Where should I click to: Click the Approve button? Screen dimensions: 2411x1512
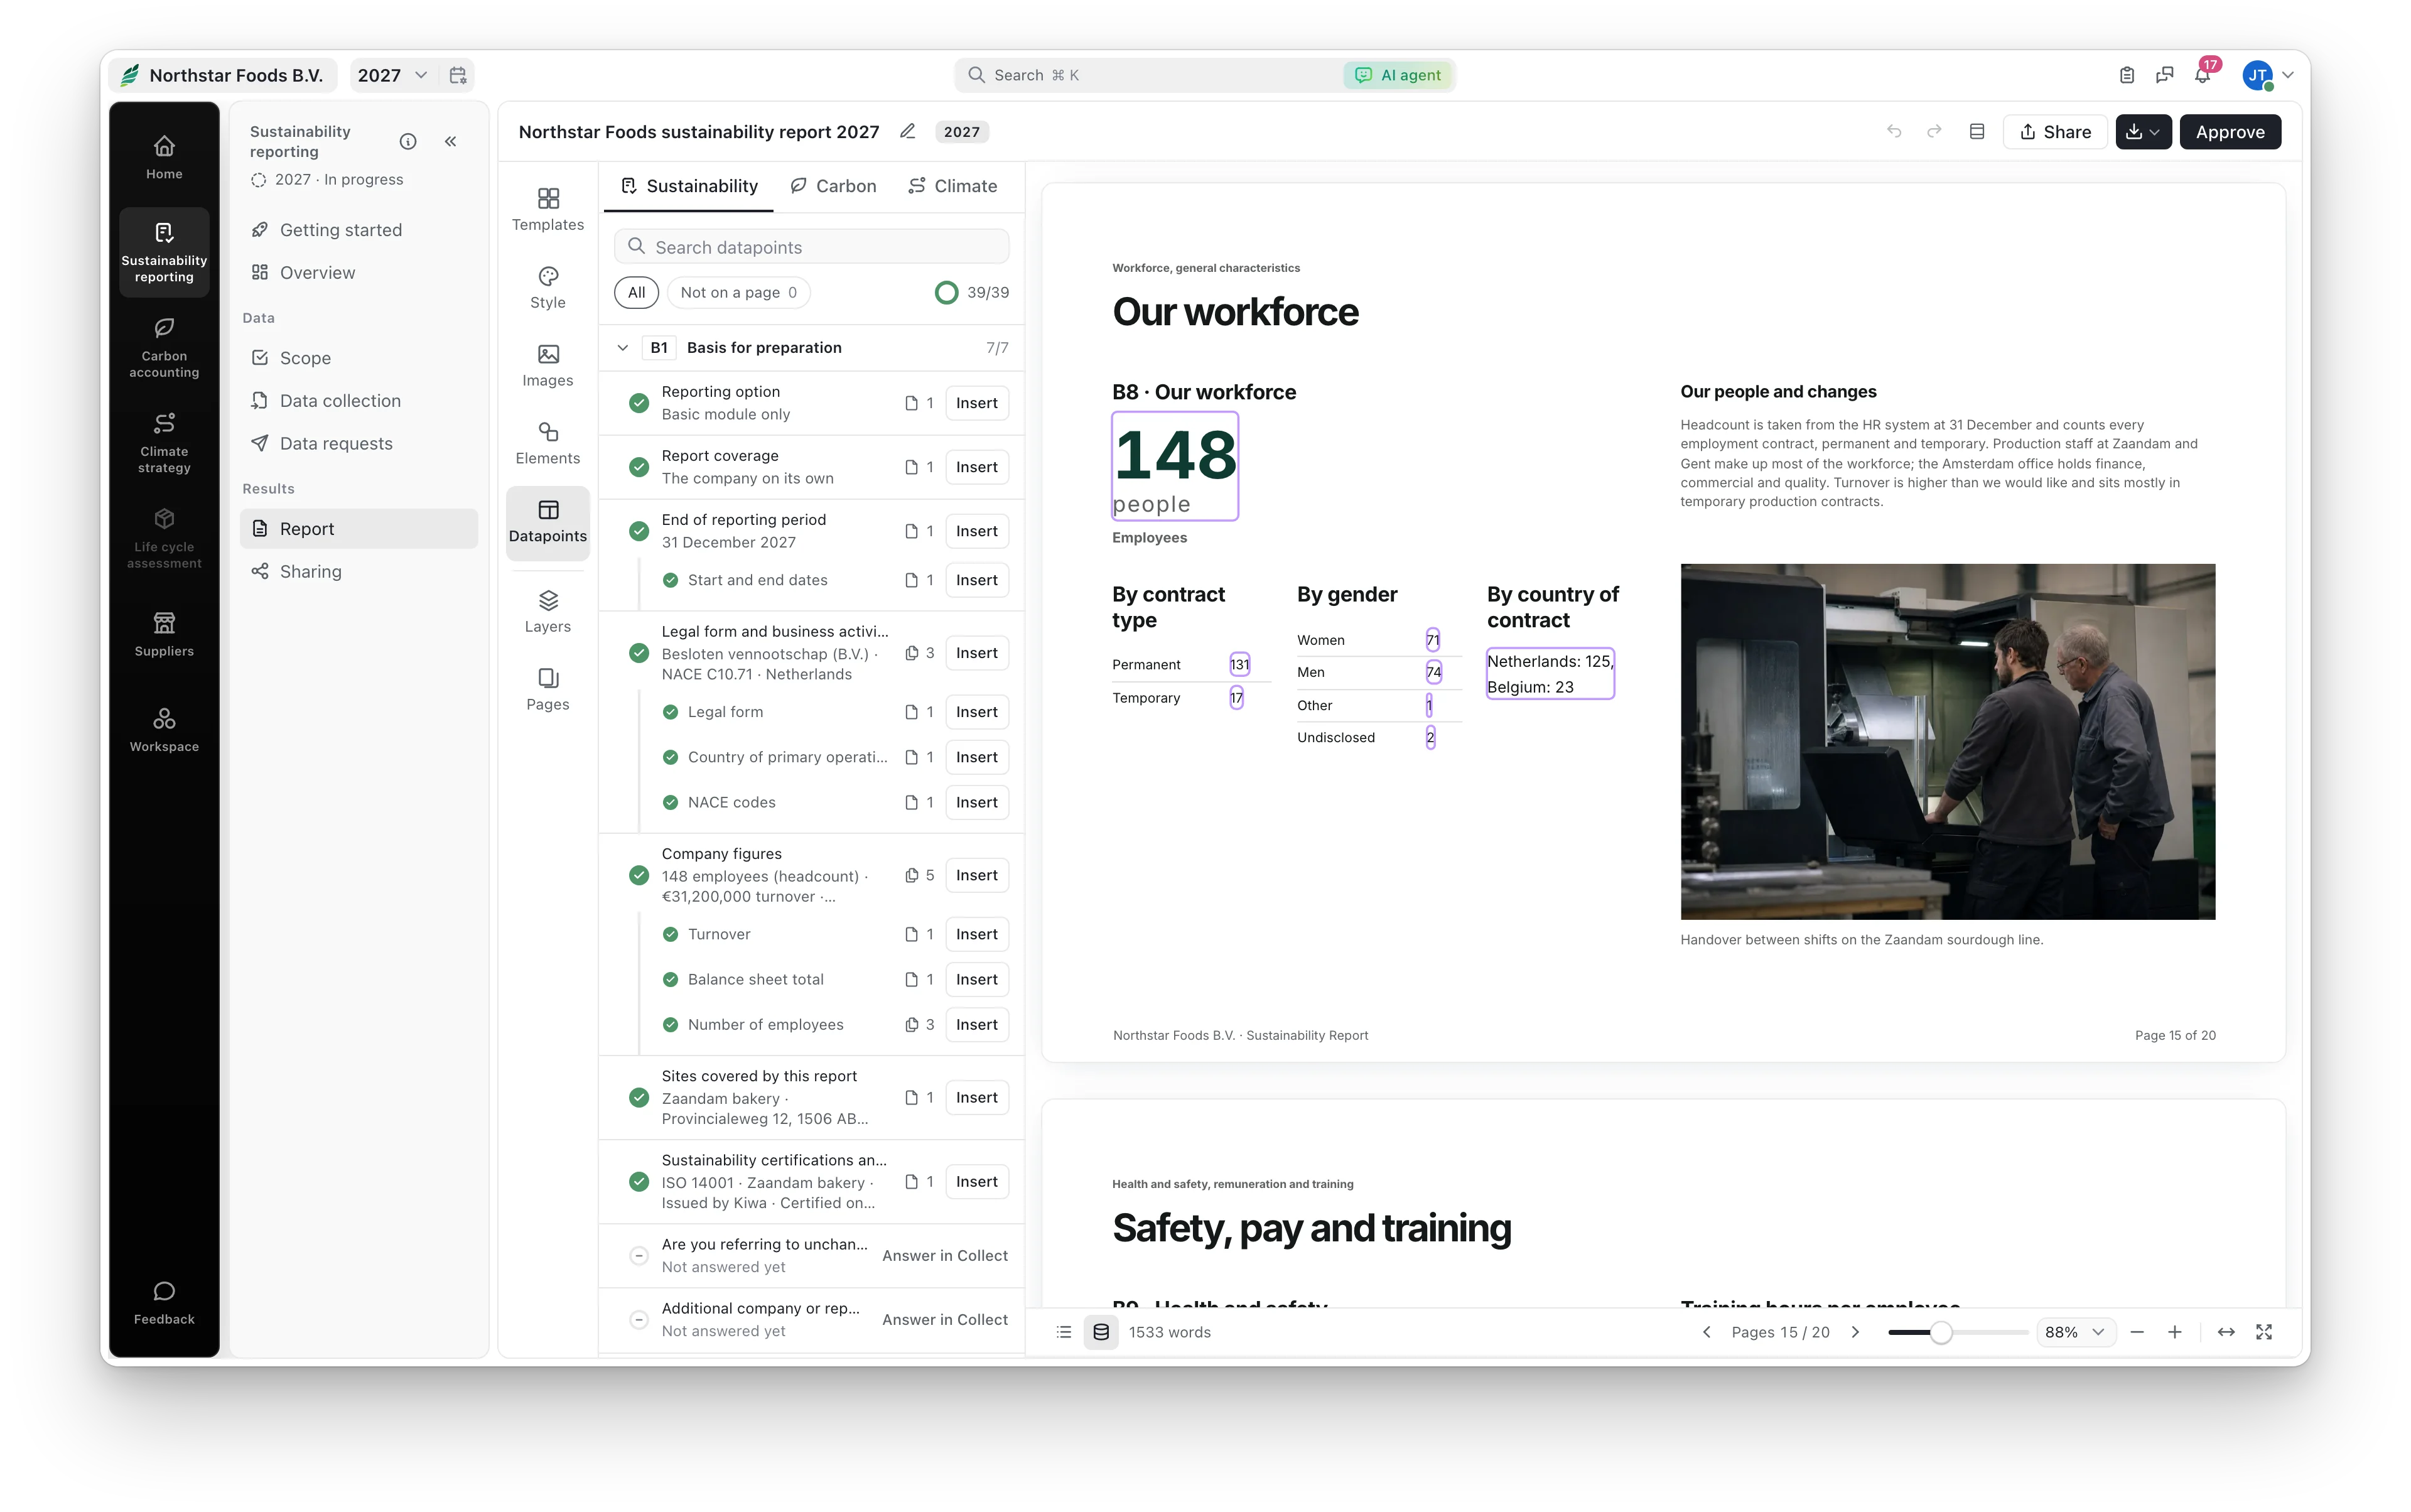(x=2229, y=131)
